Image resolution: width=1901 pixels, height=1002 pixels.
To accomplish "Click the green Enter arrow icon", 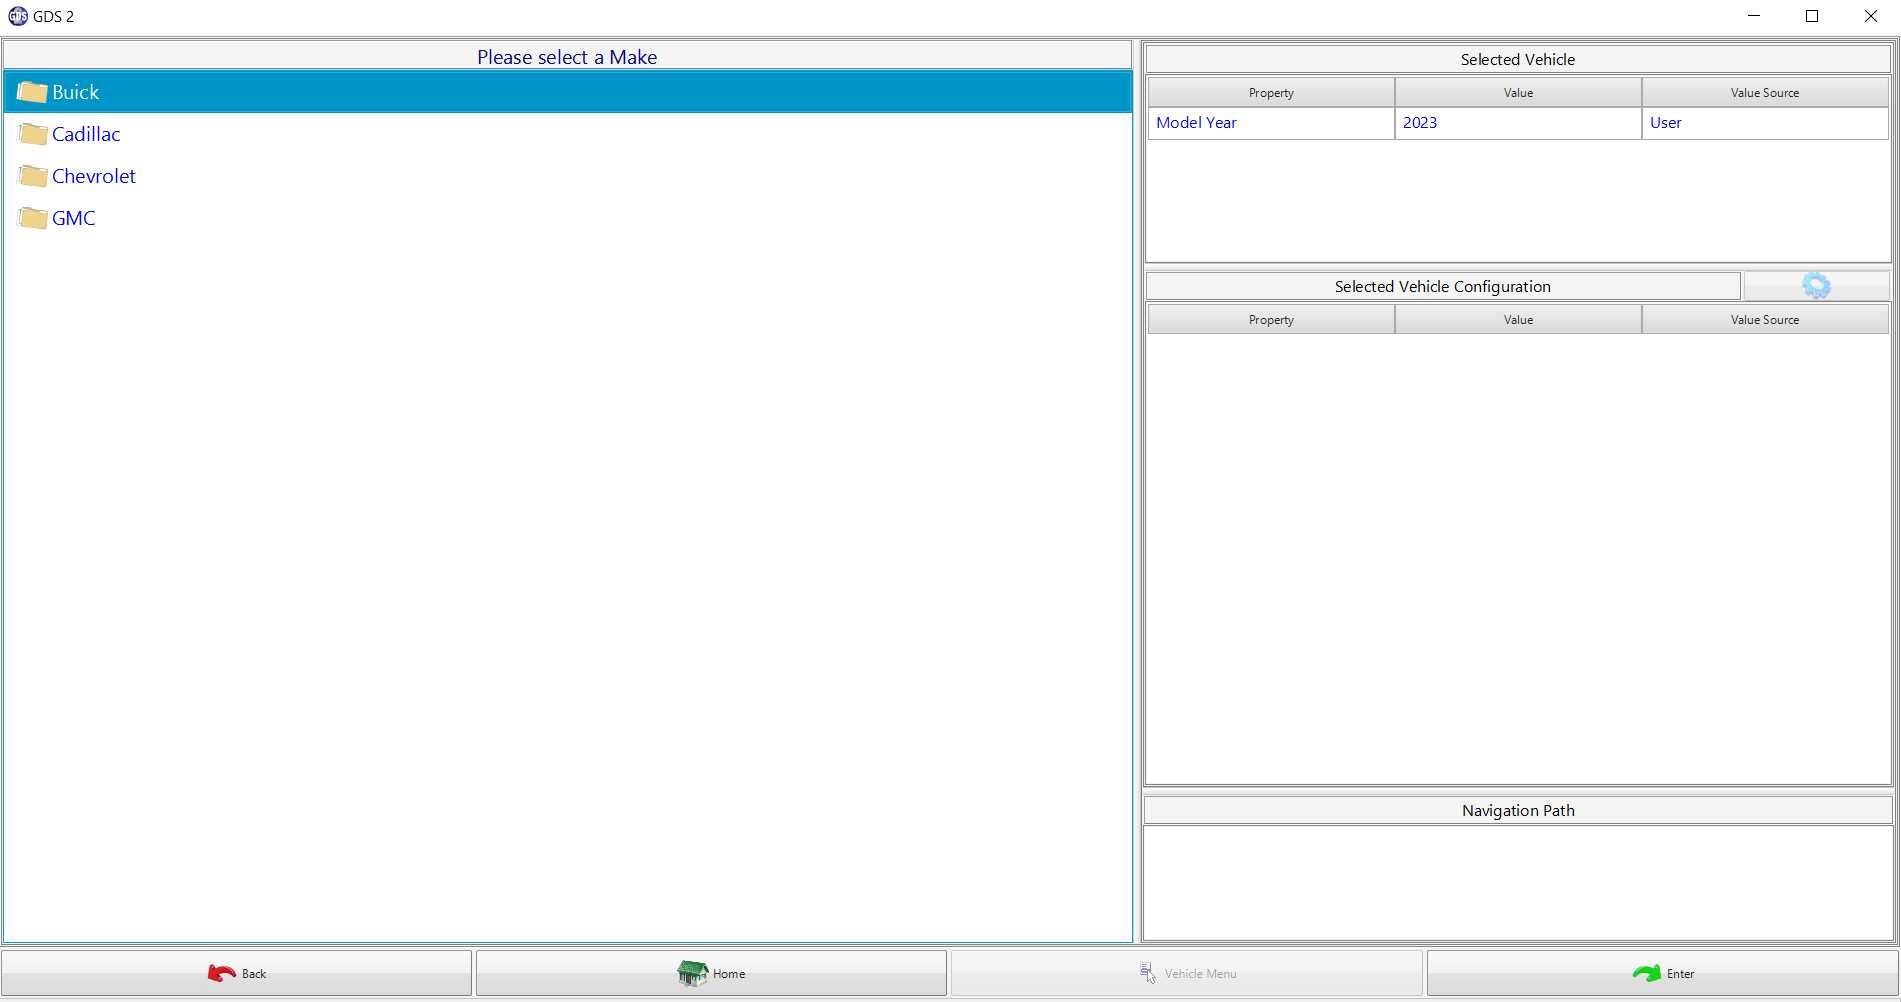I will point(1646,973).
